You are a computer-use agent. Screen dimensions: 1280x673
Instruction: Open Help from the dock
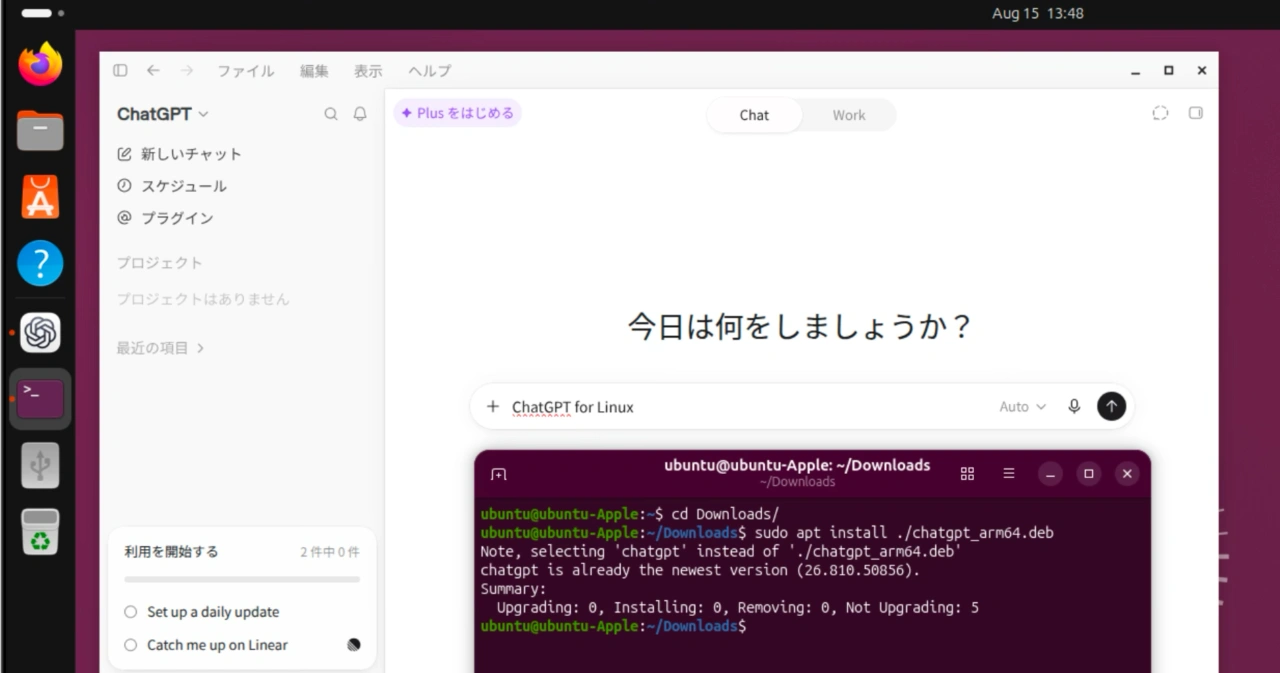[x=40, y=263]
